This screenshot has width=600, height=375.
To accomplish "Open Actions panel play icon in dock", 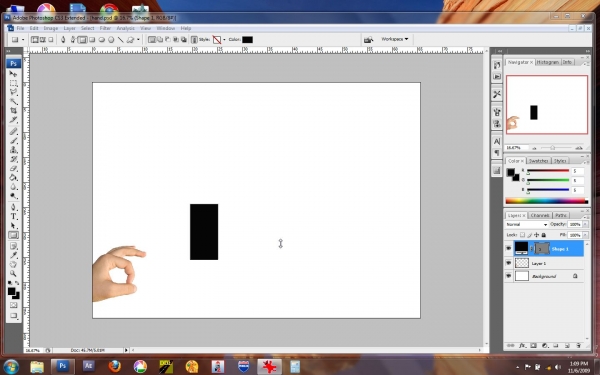I will tap(497, 77).
